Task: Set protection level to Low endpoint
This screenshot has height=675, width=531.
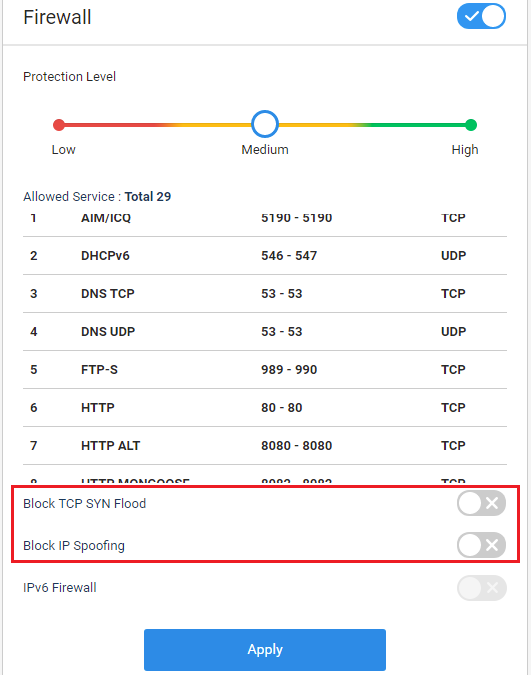Action: 59,125
